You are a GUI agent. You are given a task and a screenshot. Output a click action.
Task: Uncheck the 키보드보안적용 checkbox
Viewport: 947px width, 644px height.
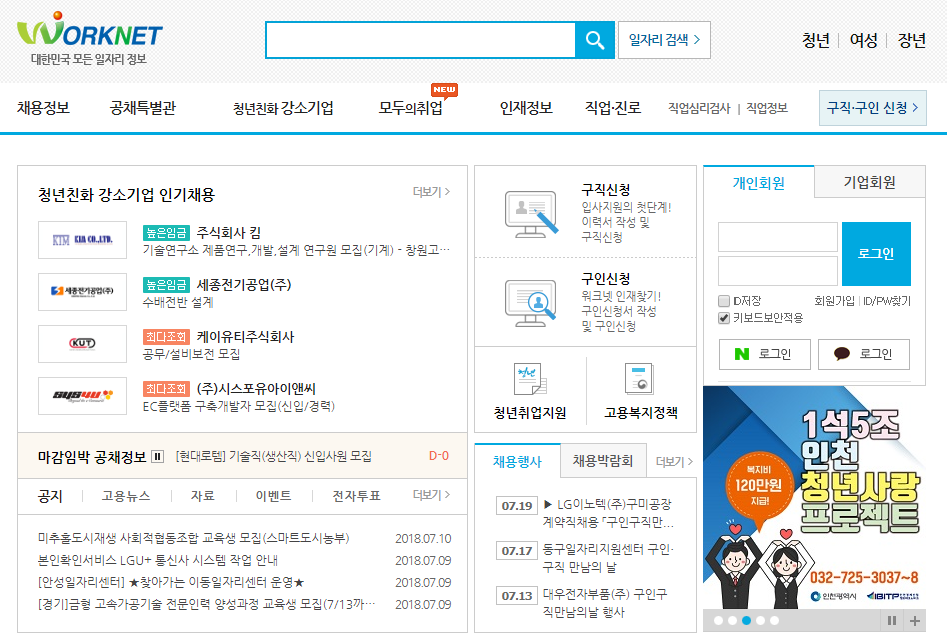724,318
